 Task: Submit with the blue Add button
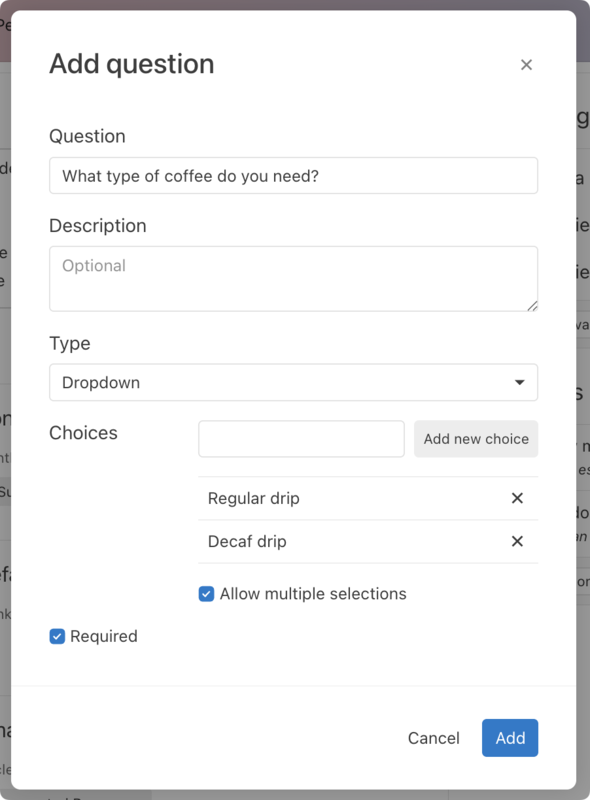(x=510, y=738)
